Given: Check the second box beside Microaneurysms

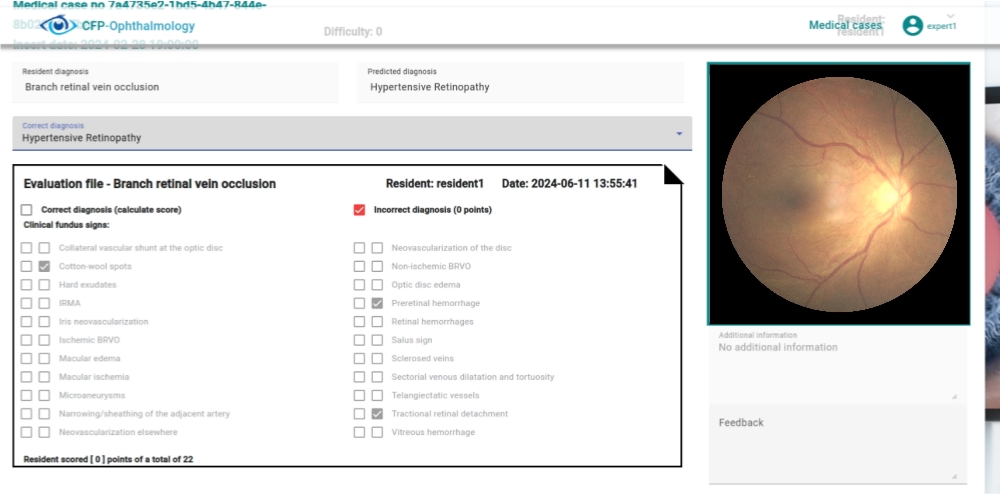Looking at the screenshot, I should pyautogui.click(x=44, y=395).
